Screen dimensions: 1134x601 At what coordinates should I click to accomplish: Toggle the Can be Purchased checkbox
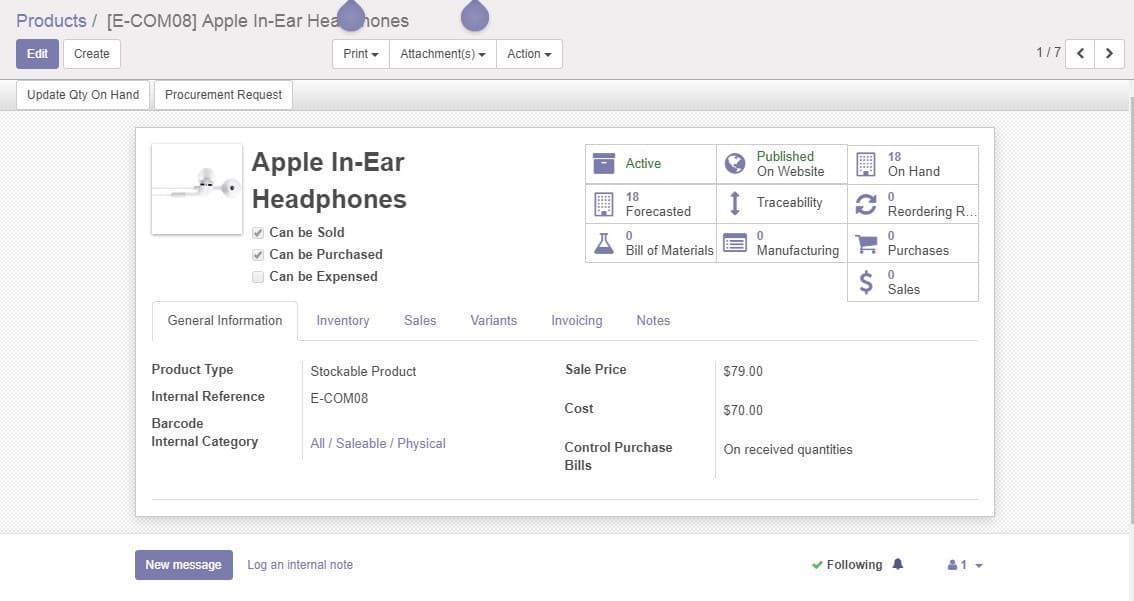[258, 255]
